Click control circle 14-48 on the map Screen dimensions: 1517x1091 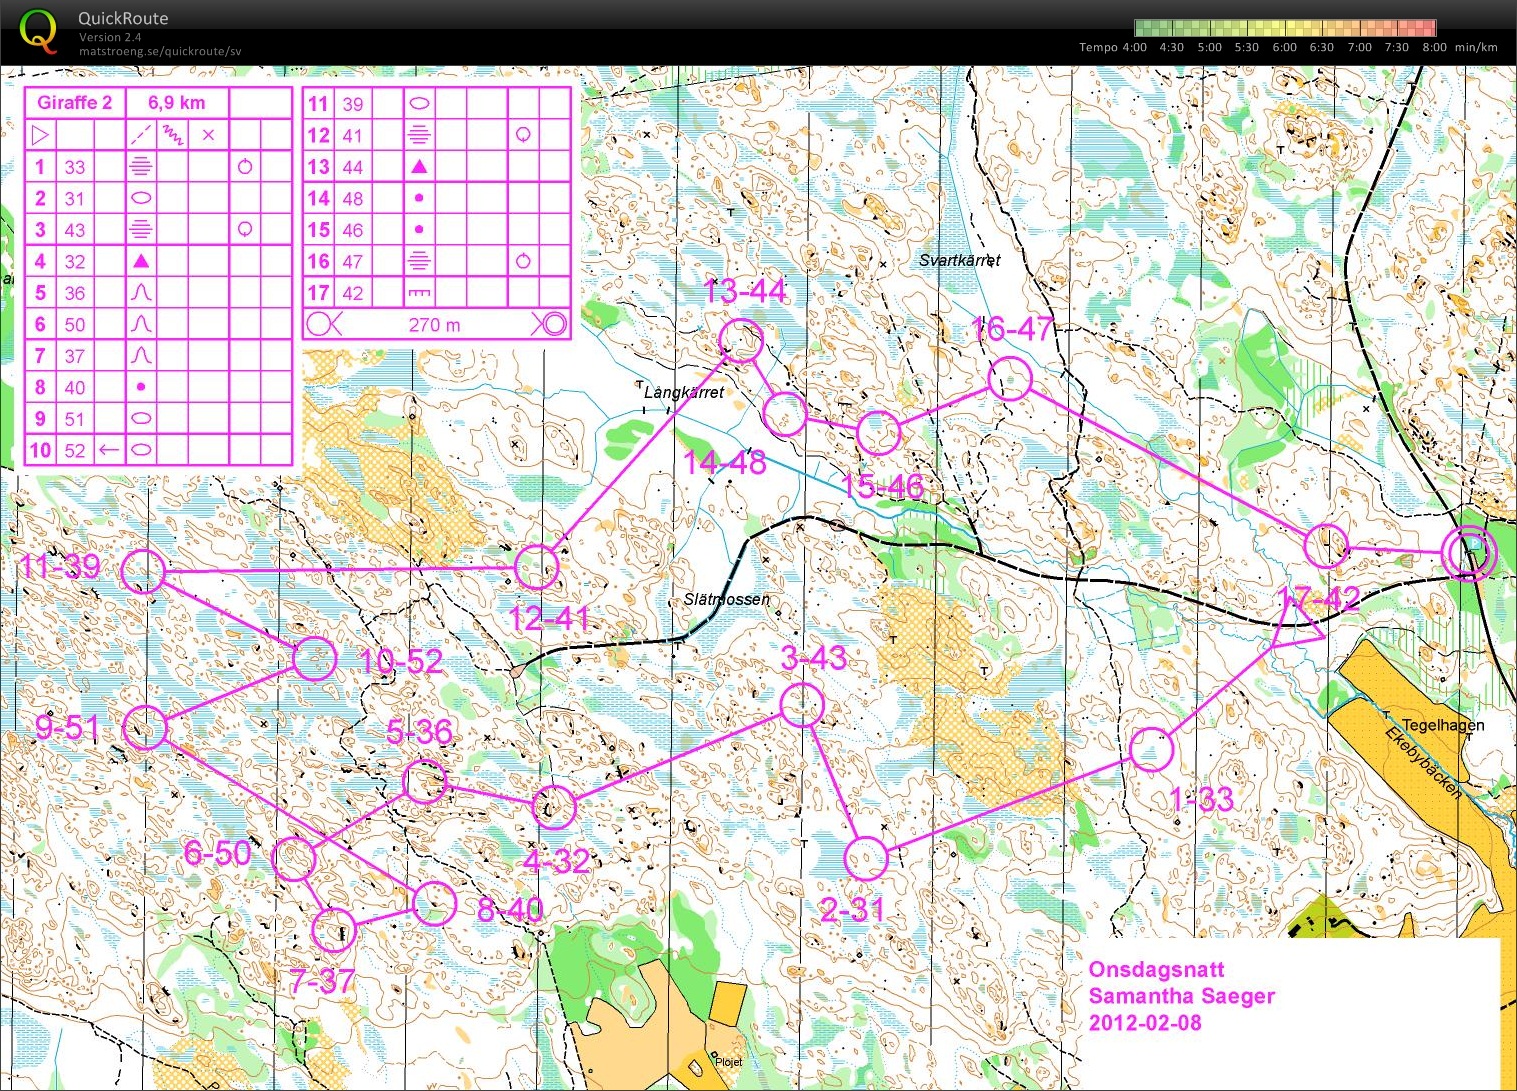[x=785, y=413]
